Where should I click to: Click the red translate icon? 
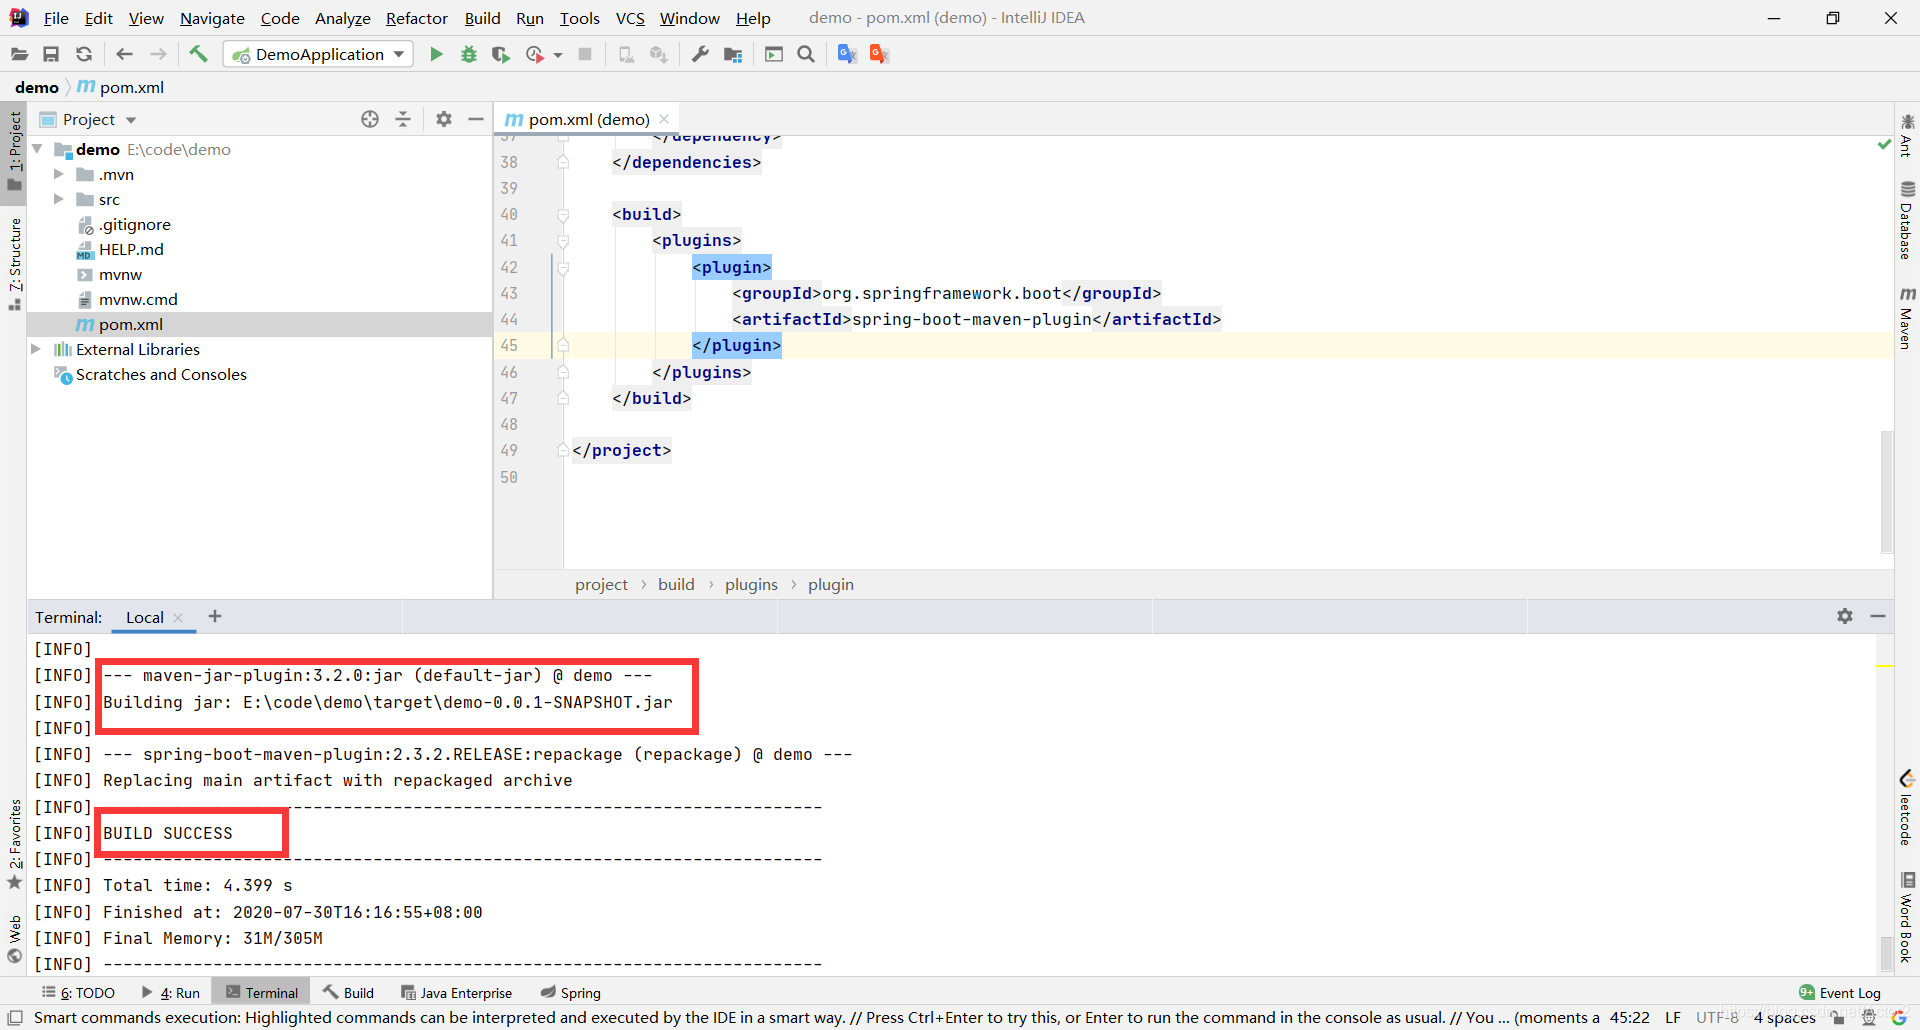click(x=879, y=54)
